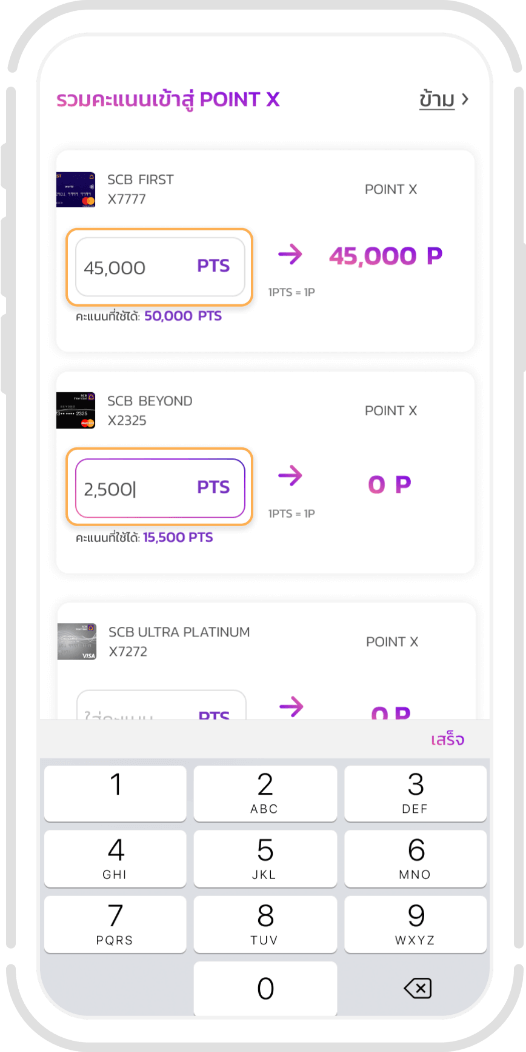
Task: Click the arrow icon in SCB BEYOND row
Action: 291,476
